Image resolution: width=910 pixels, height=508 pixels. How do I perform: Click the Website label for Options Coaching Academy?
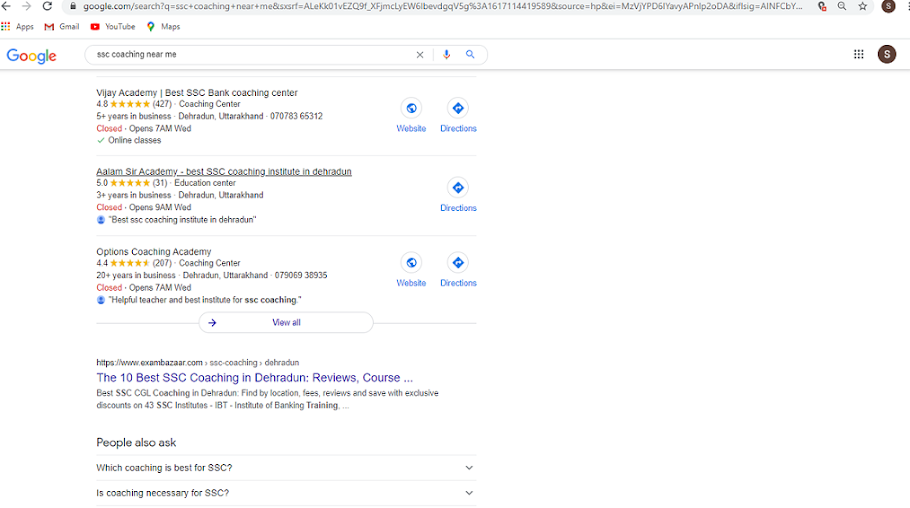pyautogui.click(x=411, y=283)
